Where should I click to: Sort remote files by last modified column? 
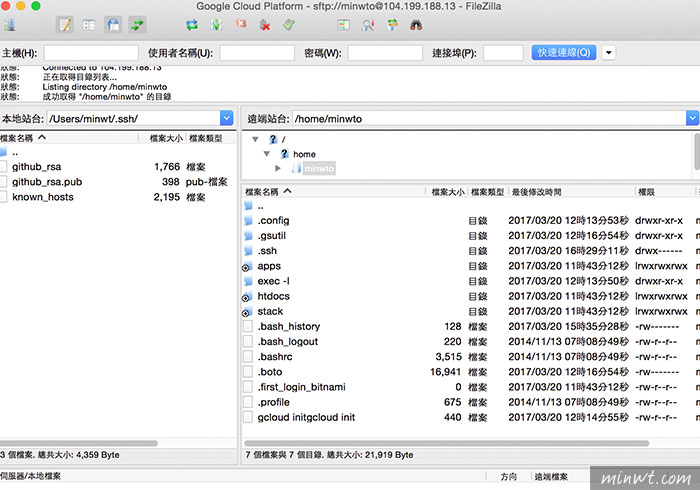pos(571,192)
